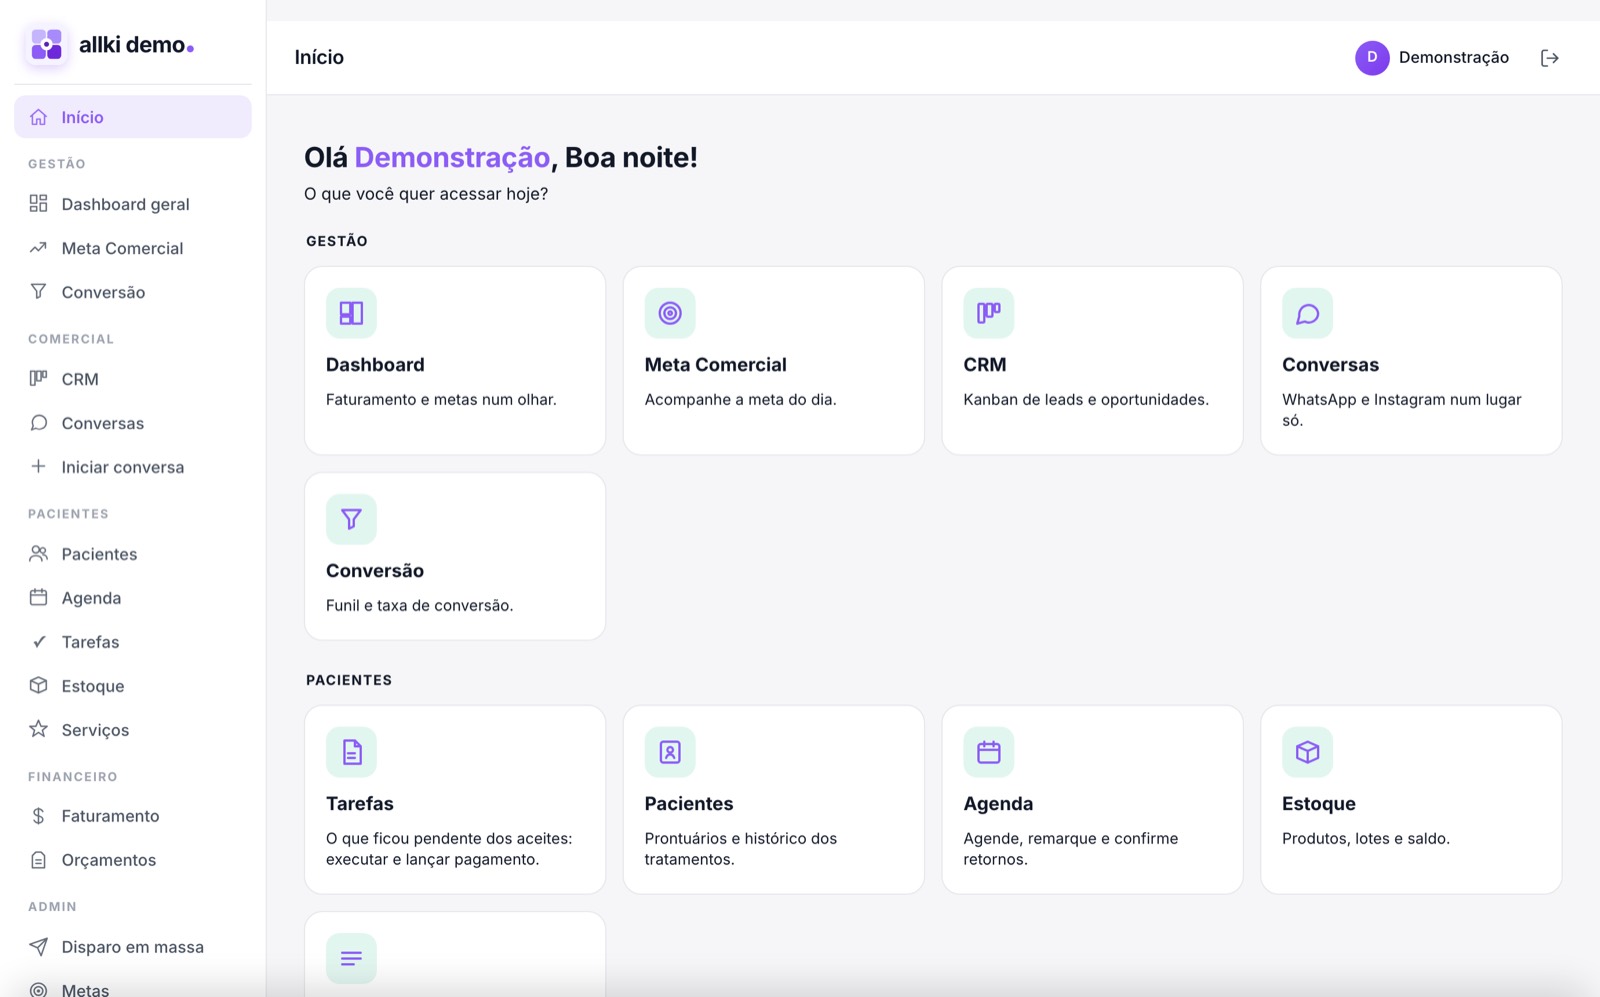
Task: Open Pacientes in the sidebar menu
Action: 133,554
